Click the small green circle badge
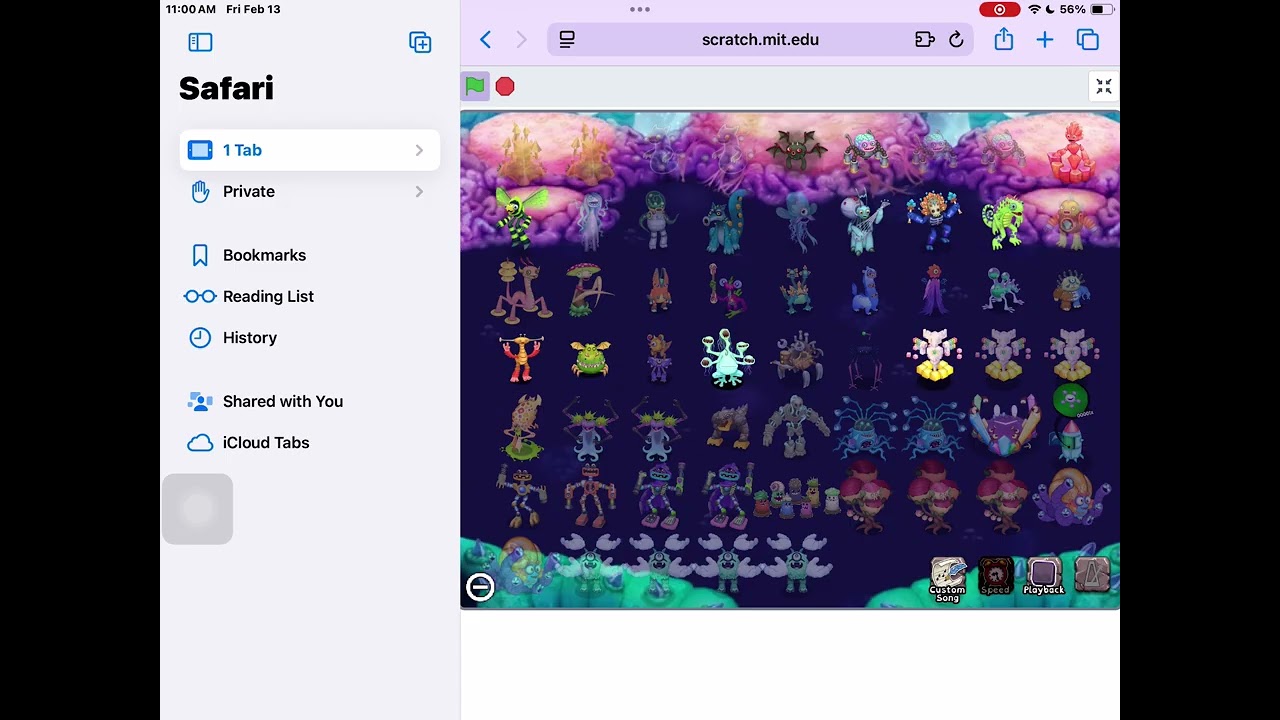The height and width of the screenshot is (720, 1280). pyautogui.click(x=1070, y=400)
